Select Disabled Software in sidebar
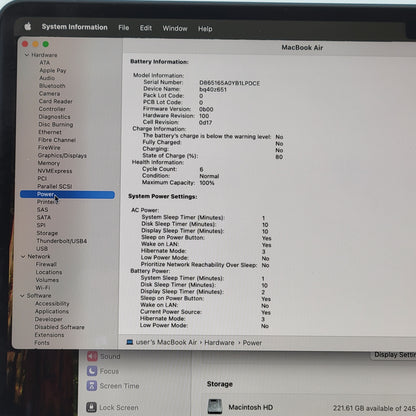The image size is (416, 416). 60,327
